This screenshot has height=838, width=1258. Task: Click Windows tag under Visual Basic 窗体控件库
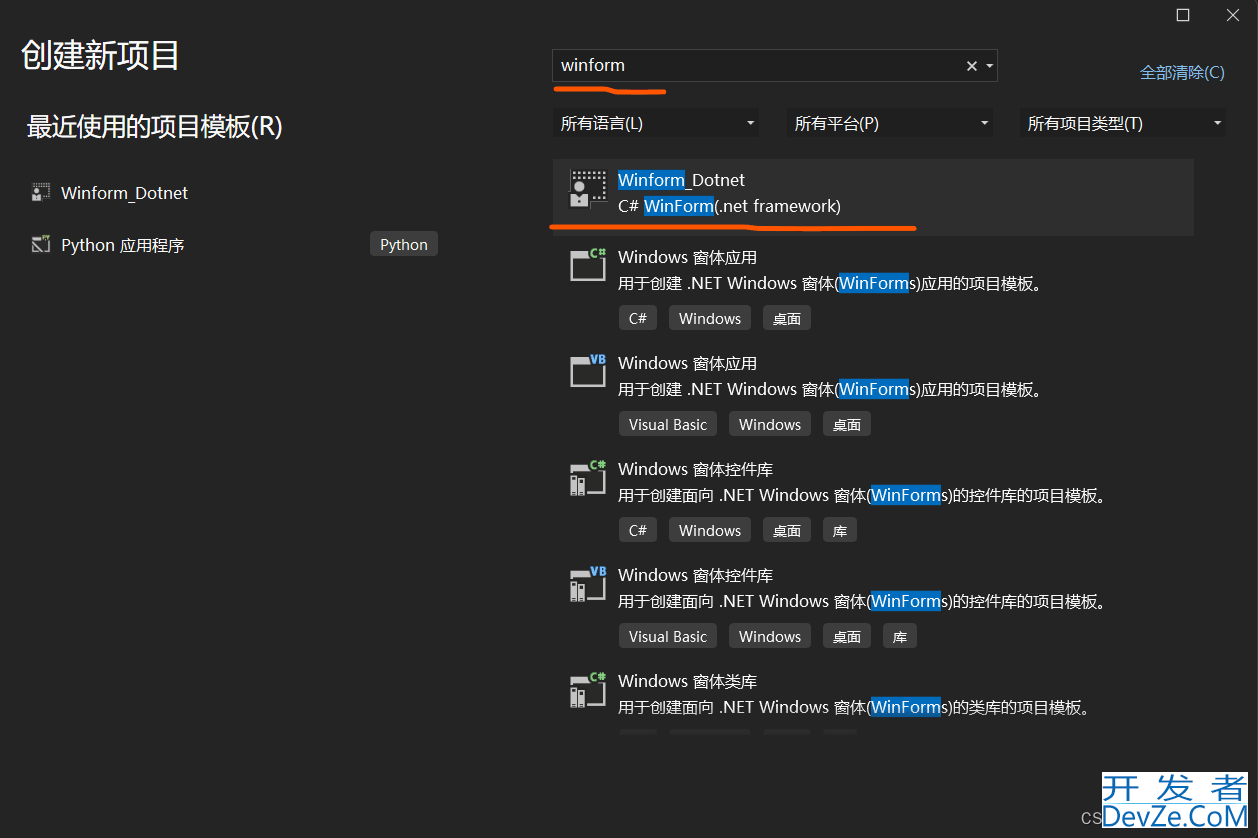click(770, 637)
